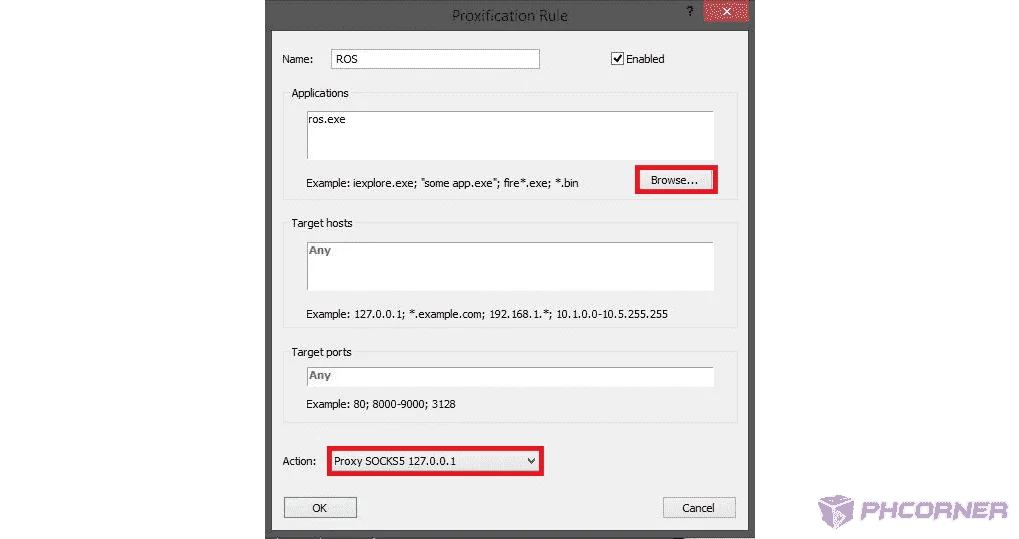Confirm the rule with OK
Viewport: 1019px width, 539px height.
coord(320,508)
